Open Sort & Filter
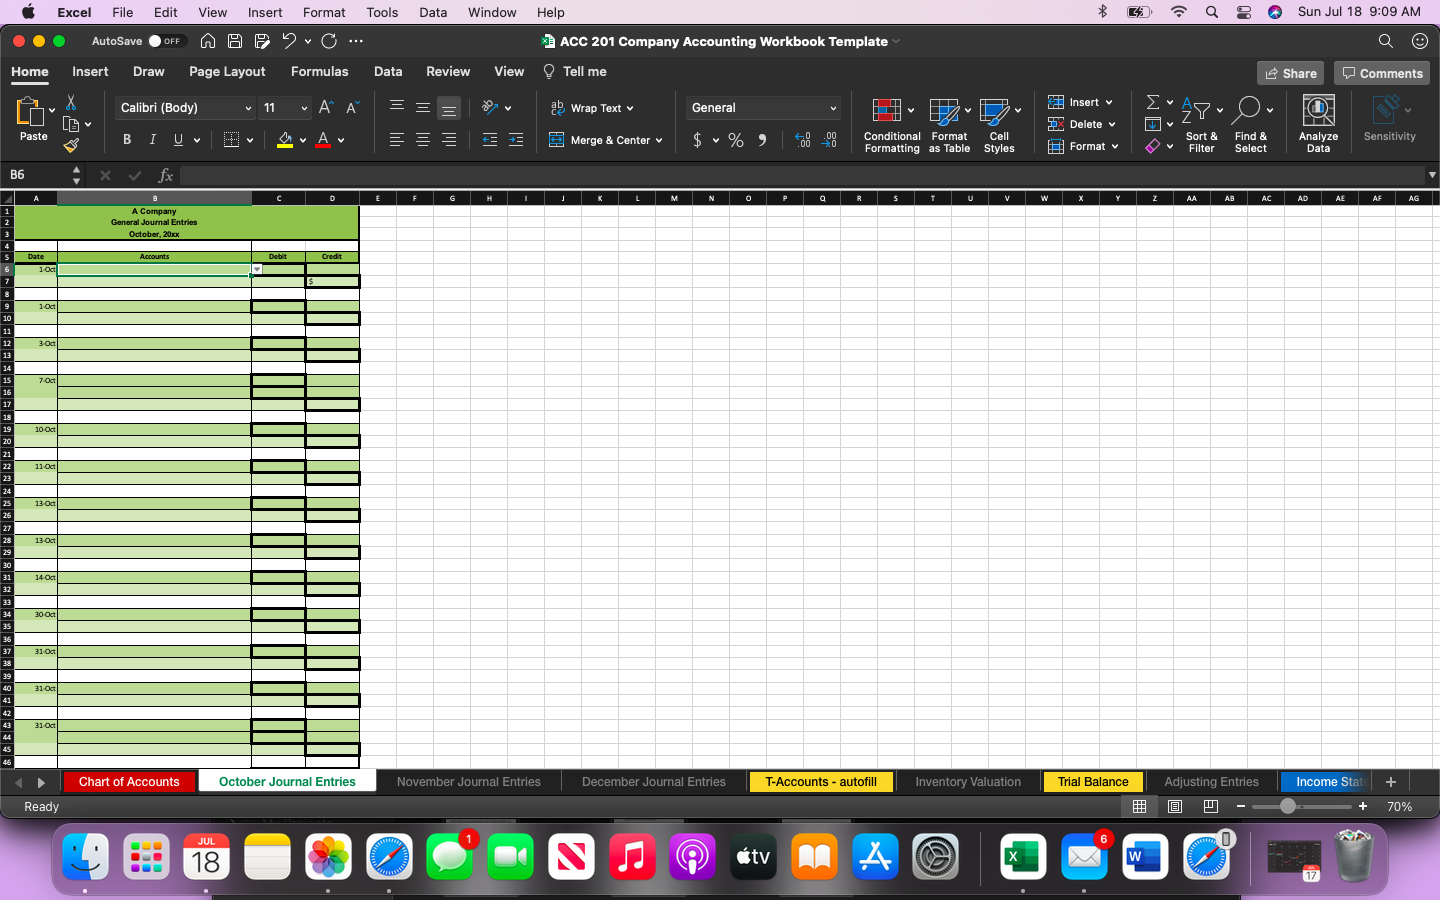 [1201, 125]
